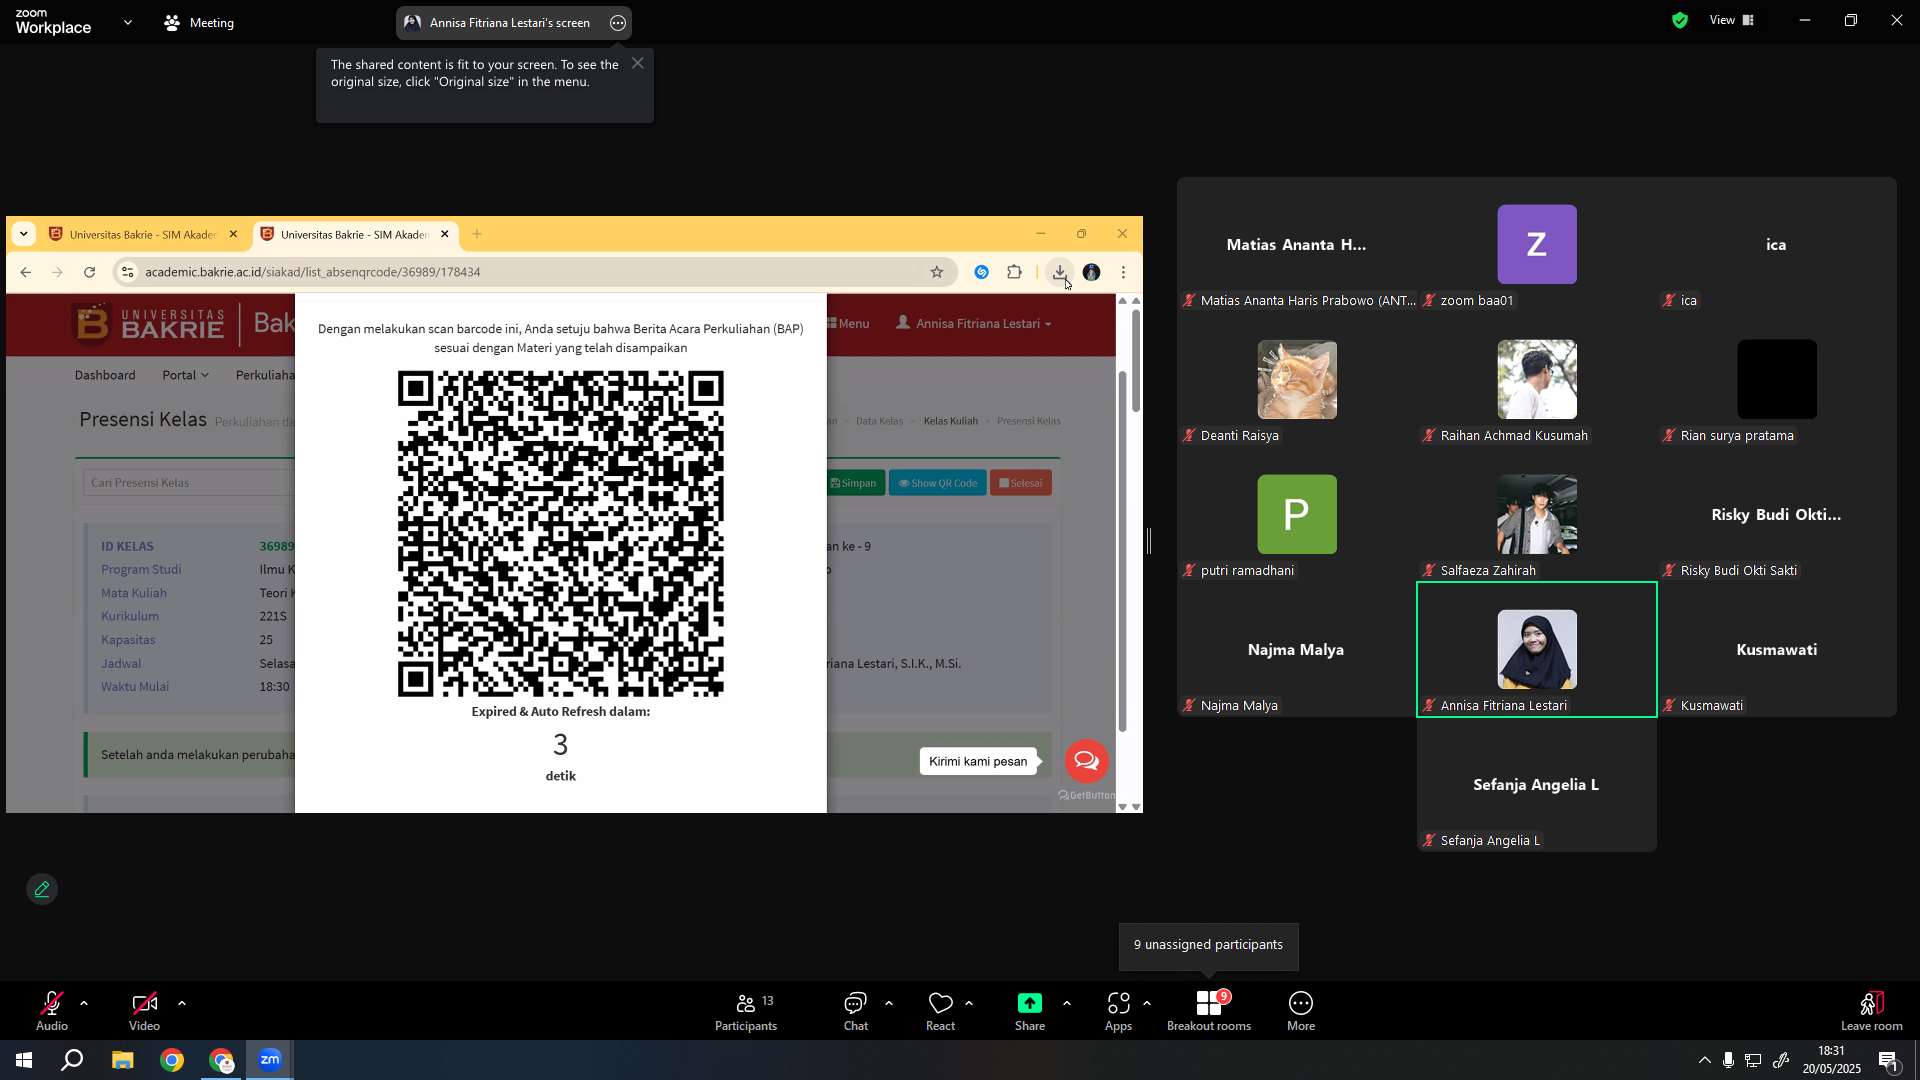1920x1080 pixels.
Task: Open the Meeting tab
Action: click(x=199, y=22)
